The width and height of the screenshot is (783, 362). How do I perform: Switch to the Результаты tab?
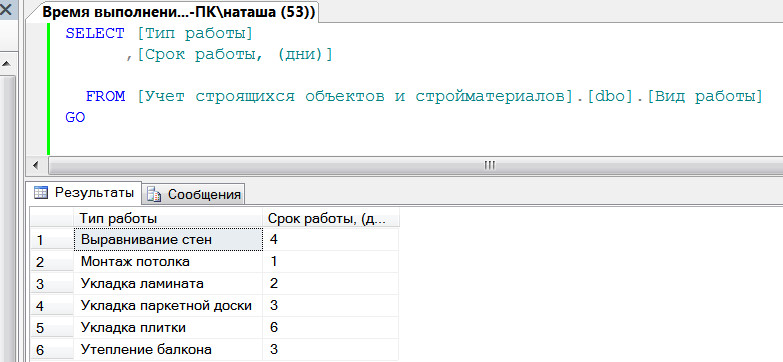click(84, 193)
